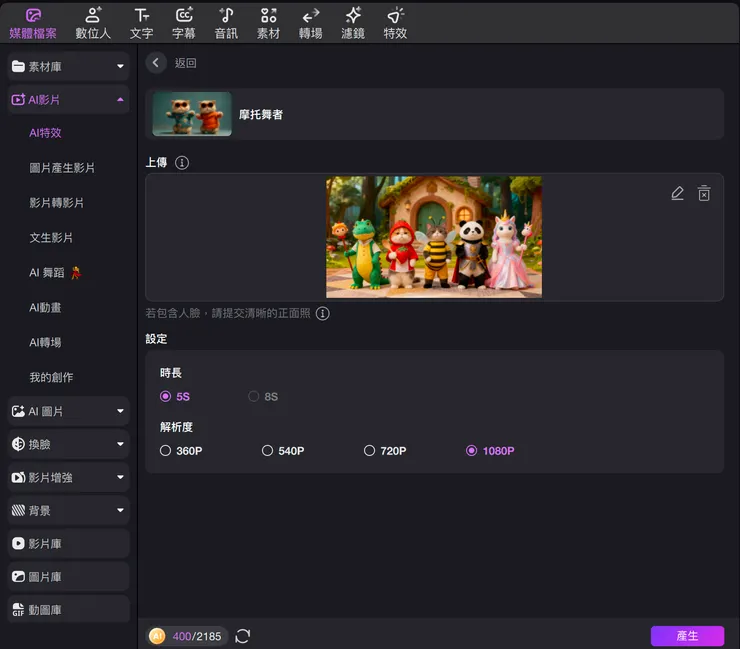Click the 影片增強 enhancement icon
The image size is (740, 649).
coord(18,478)
